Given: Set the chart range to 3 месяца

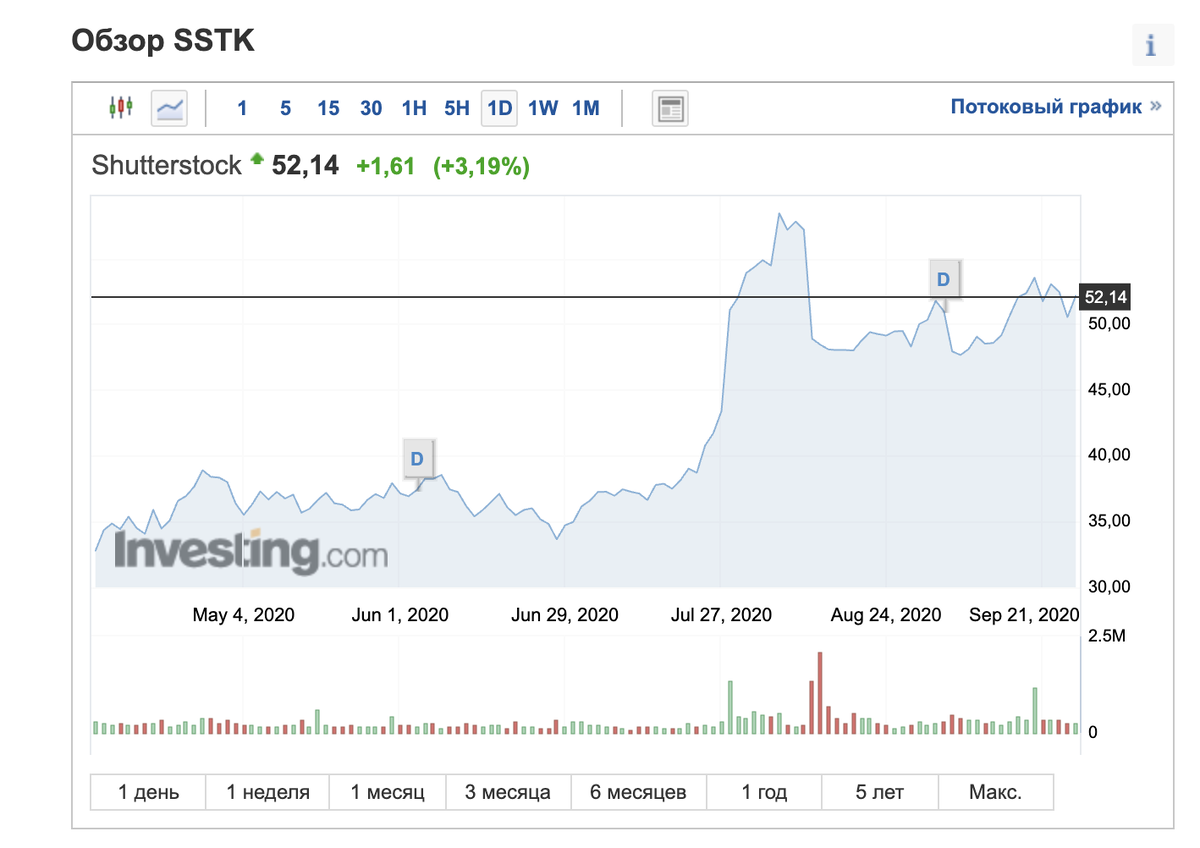Looking at the screenshot, I should click(x=508, y=792).
